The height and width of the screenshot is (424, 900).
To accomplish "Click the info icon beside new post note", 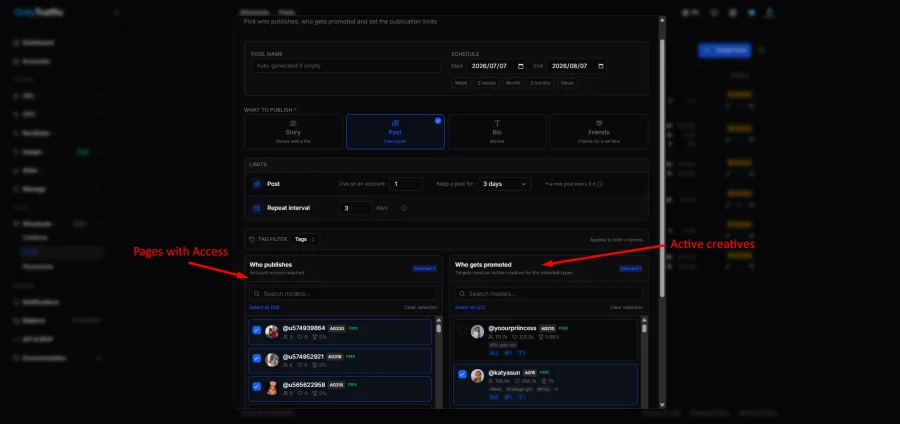I will 600,184.
